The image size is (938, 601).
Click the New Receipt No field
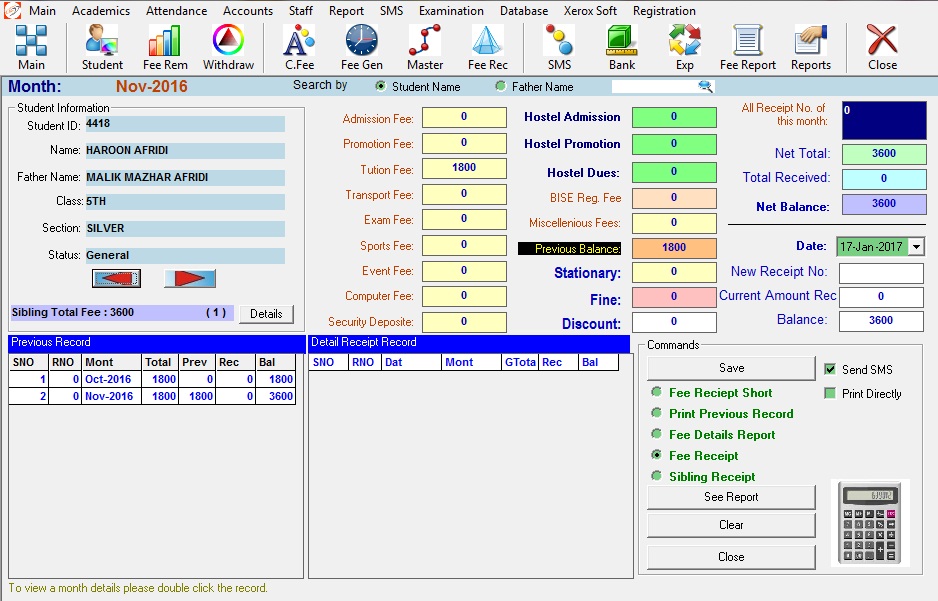point(881,273)
